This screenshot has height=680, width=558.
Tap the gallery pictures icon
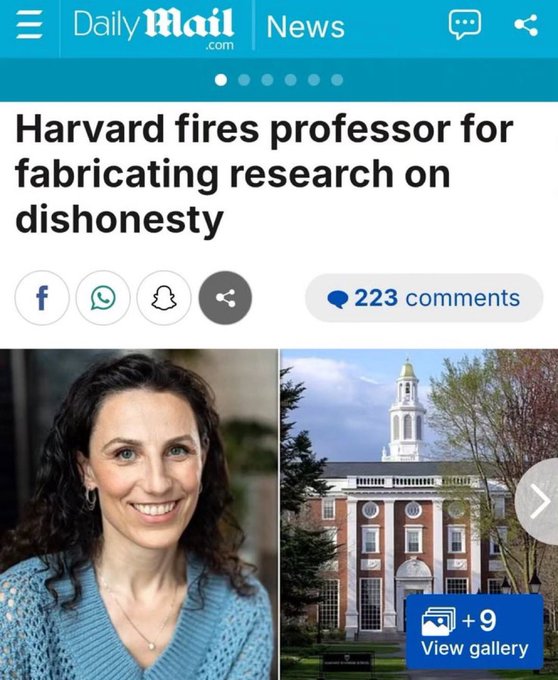pyautogui.click(x=438, y=621)
